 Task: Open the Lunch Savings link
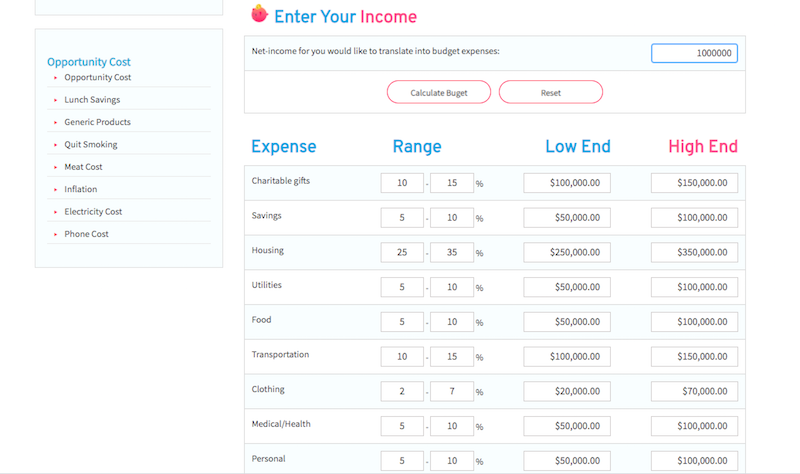coord(92,99)
